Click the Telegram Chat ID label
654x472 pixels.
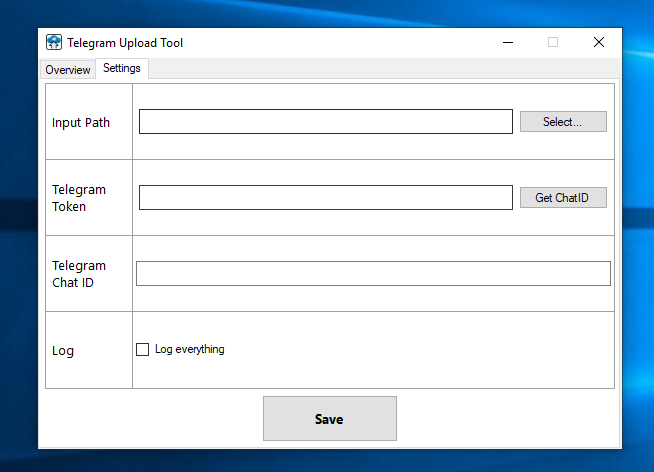(x=79, y=274)
